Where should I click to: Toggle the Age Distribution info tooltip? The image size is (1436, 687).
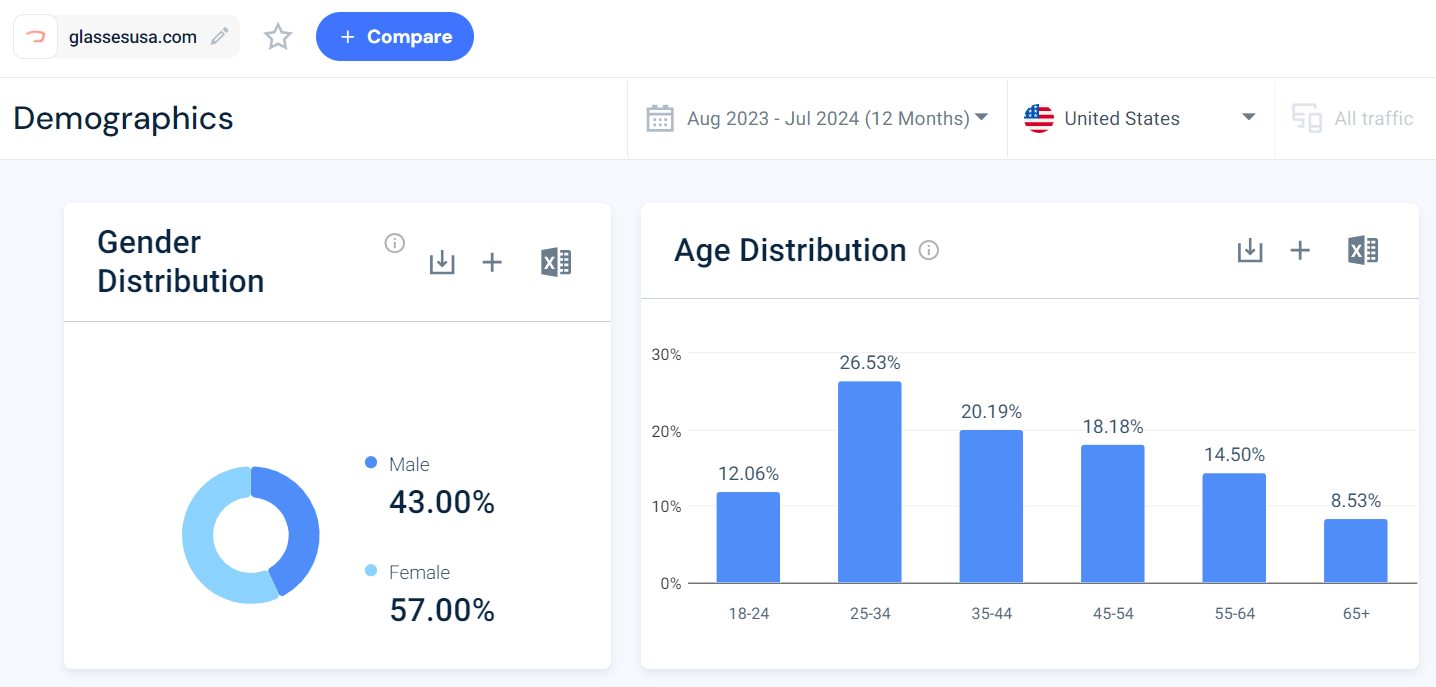pos(928,251)
